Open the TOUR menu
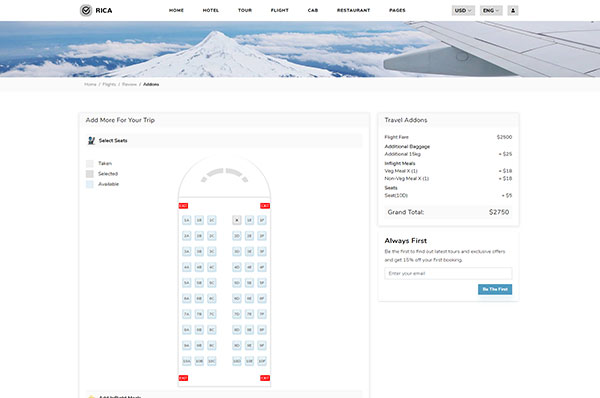The width and height of the screenshot is (600, 398). (245, 10)
